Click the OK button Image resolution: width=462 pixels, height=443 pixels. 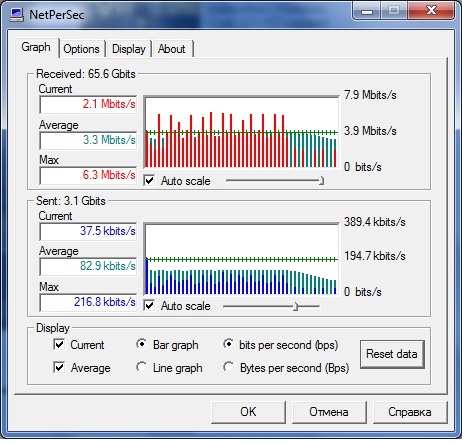click(248, 412)
